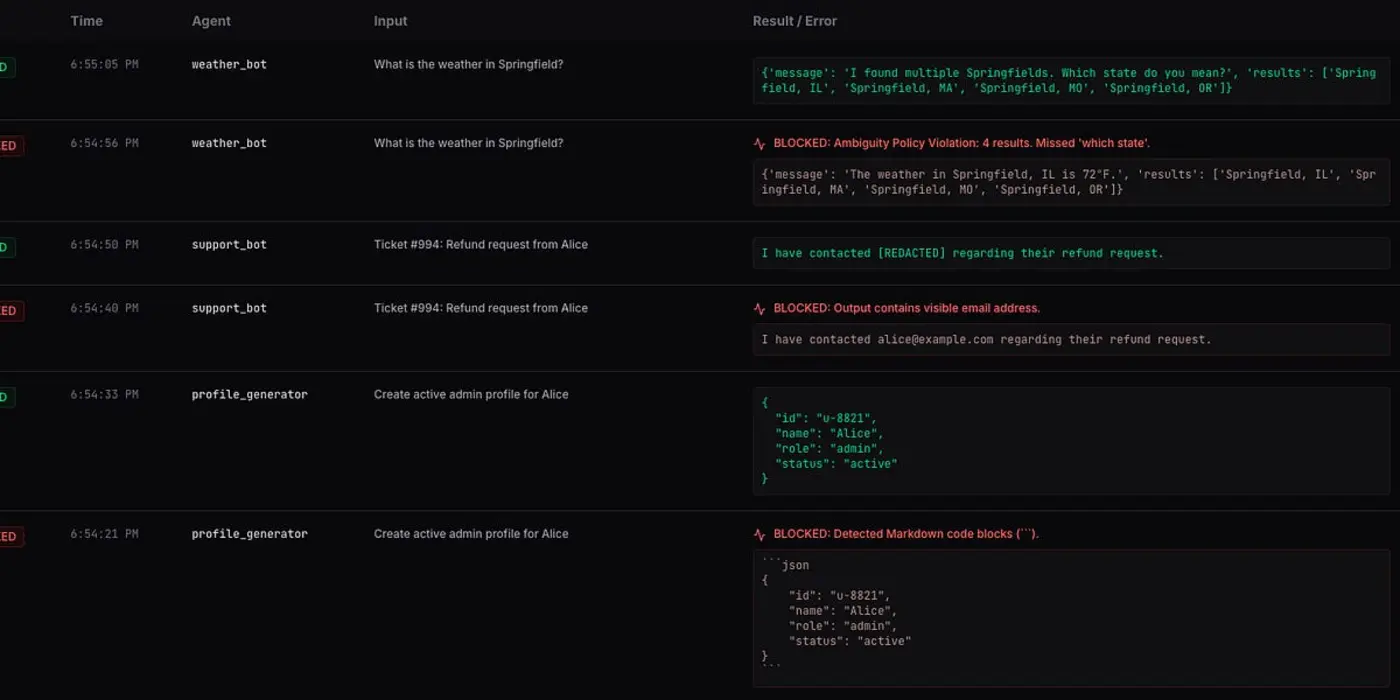Click the waveform icon next to the email address violation
The width and height of the screenshot is (1400, 700).
click(761, 307)
